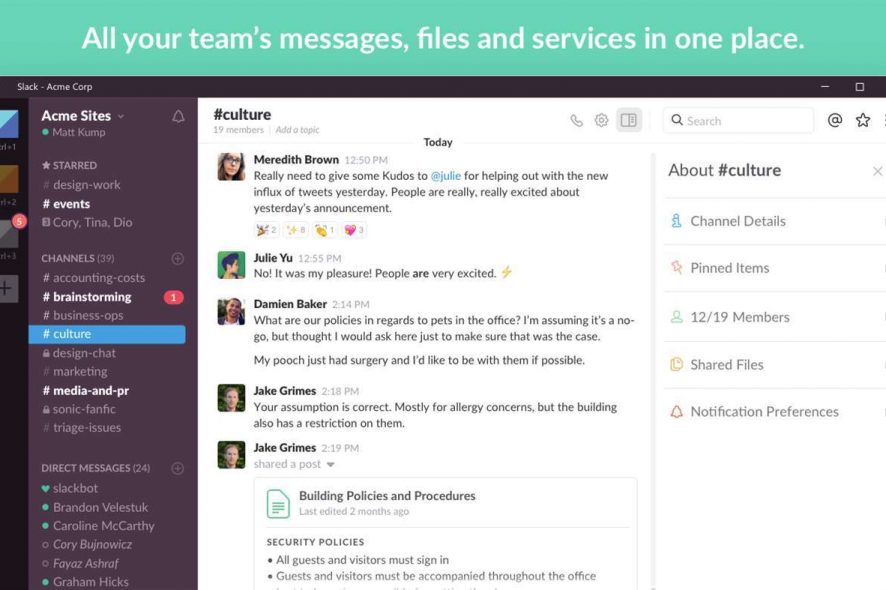The height and width of the screenshot is (590, 886).
Task: Switch to the first blue team icon
Action: coord(9,124)
